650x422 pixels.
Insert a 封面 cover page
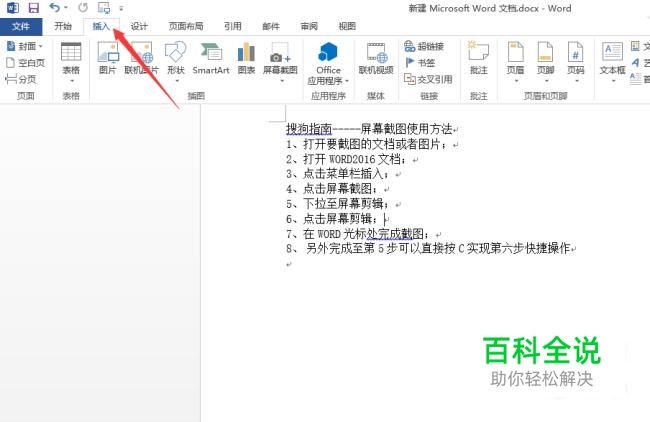(25, 46)
